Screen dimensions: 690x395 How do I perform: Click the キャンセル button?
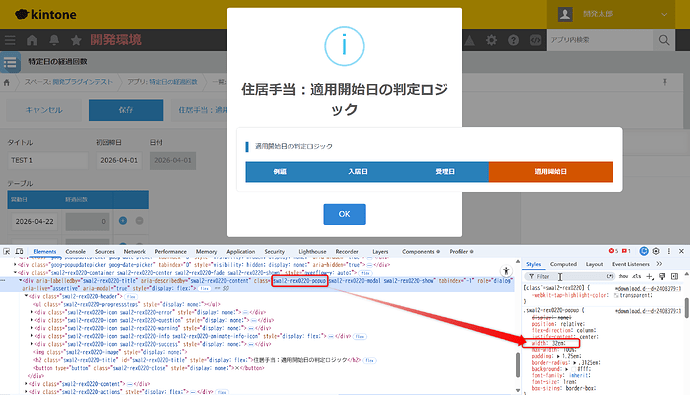[44, 110]
